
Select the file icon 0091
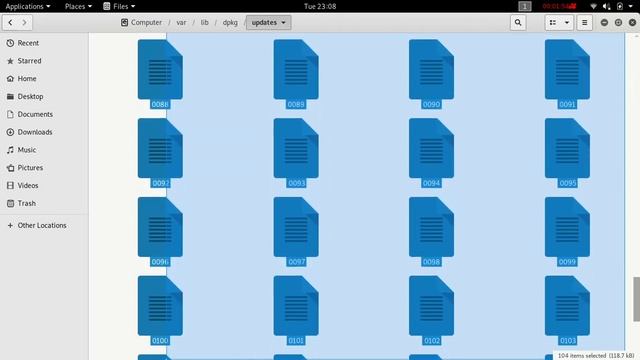pos(567,69)
